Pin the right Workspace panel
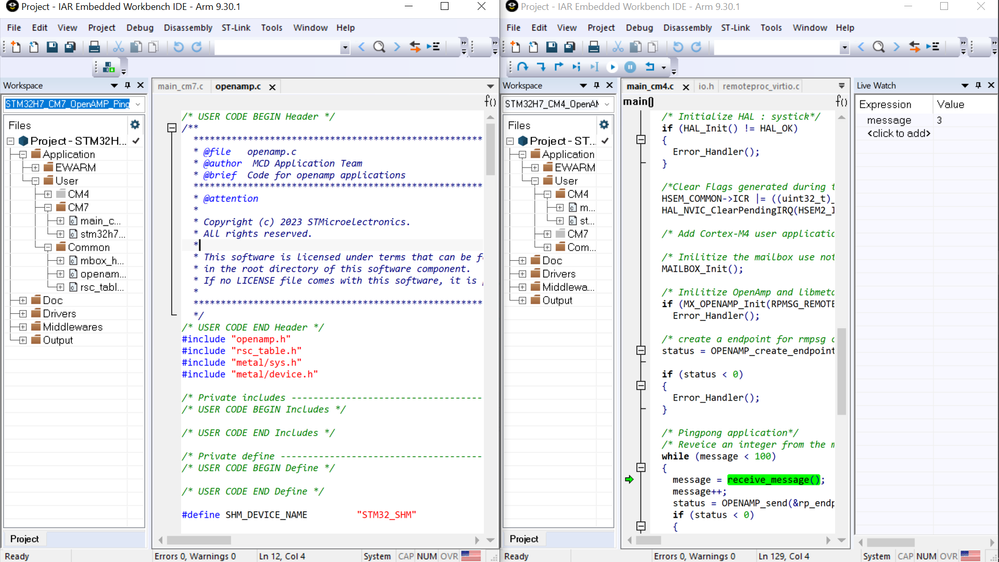The image size is (999, 562). (596, 85)
